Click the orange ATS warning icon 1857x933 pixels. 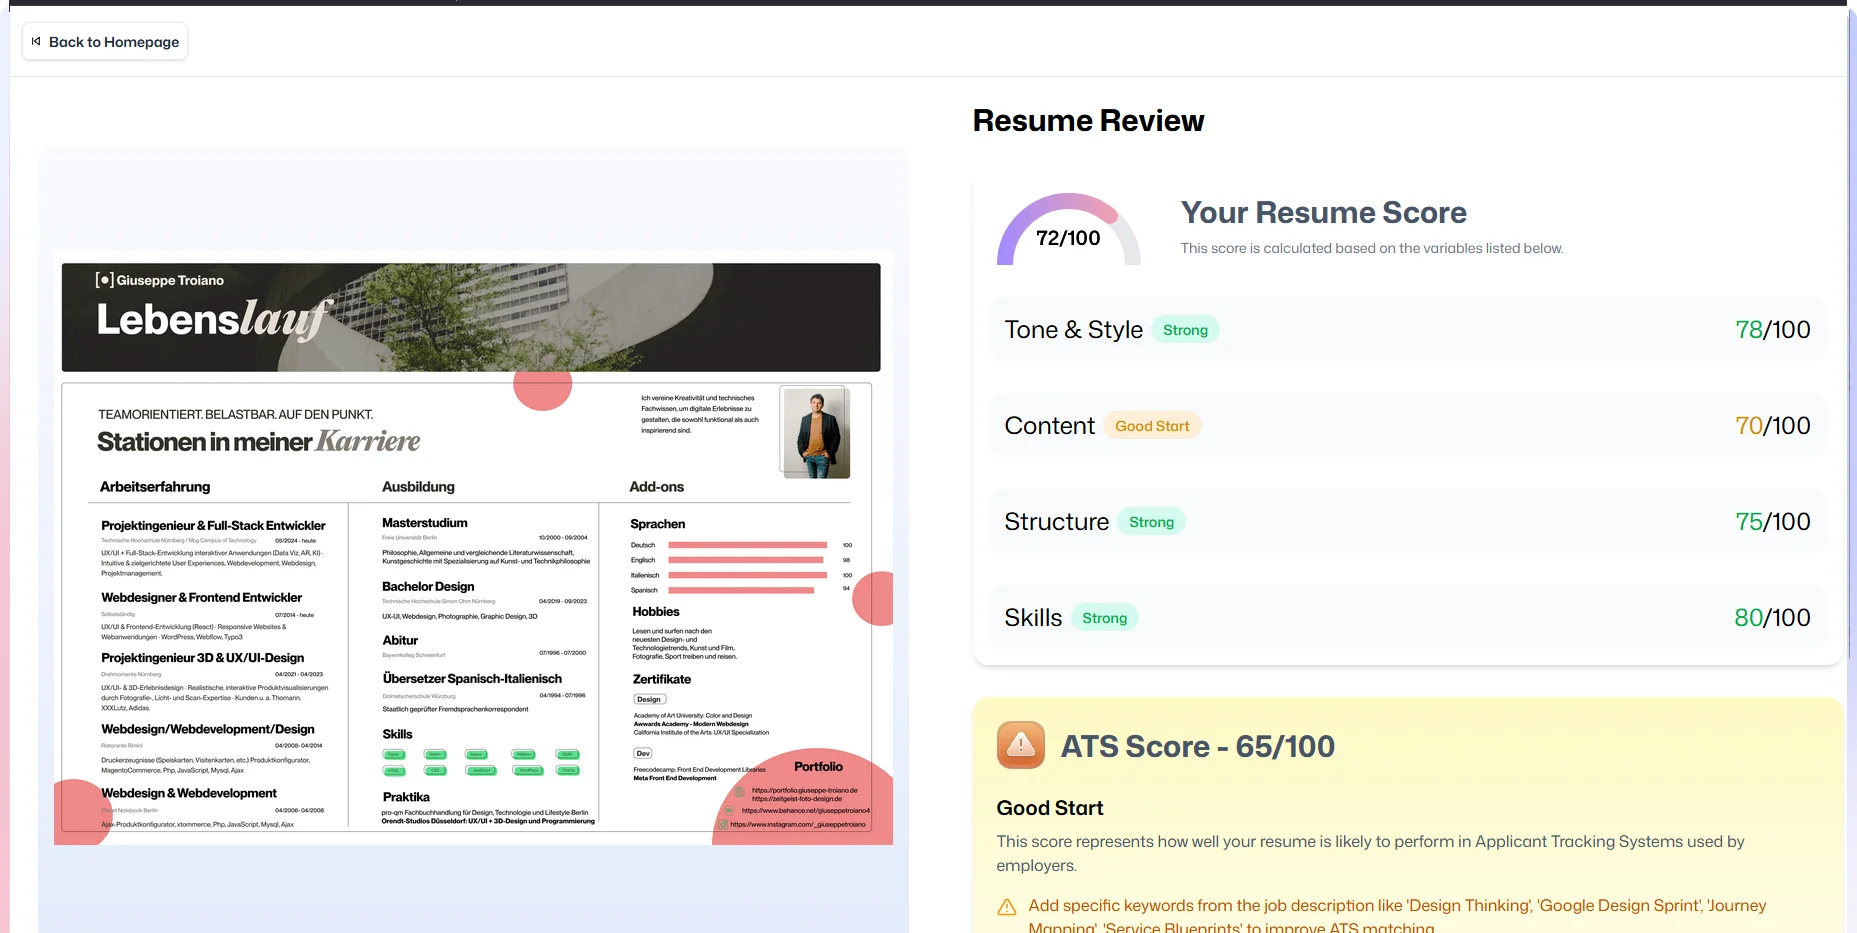click(x=1020, y=745)
